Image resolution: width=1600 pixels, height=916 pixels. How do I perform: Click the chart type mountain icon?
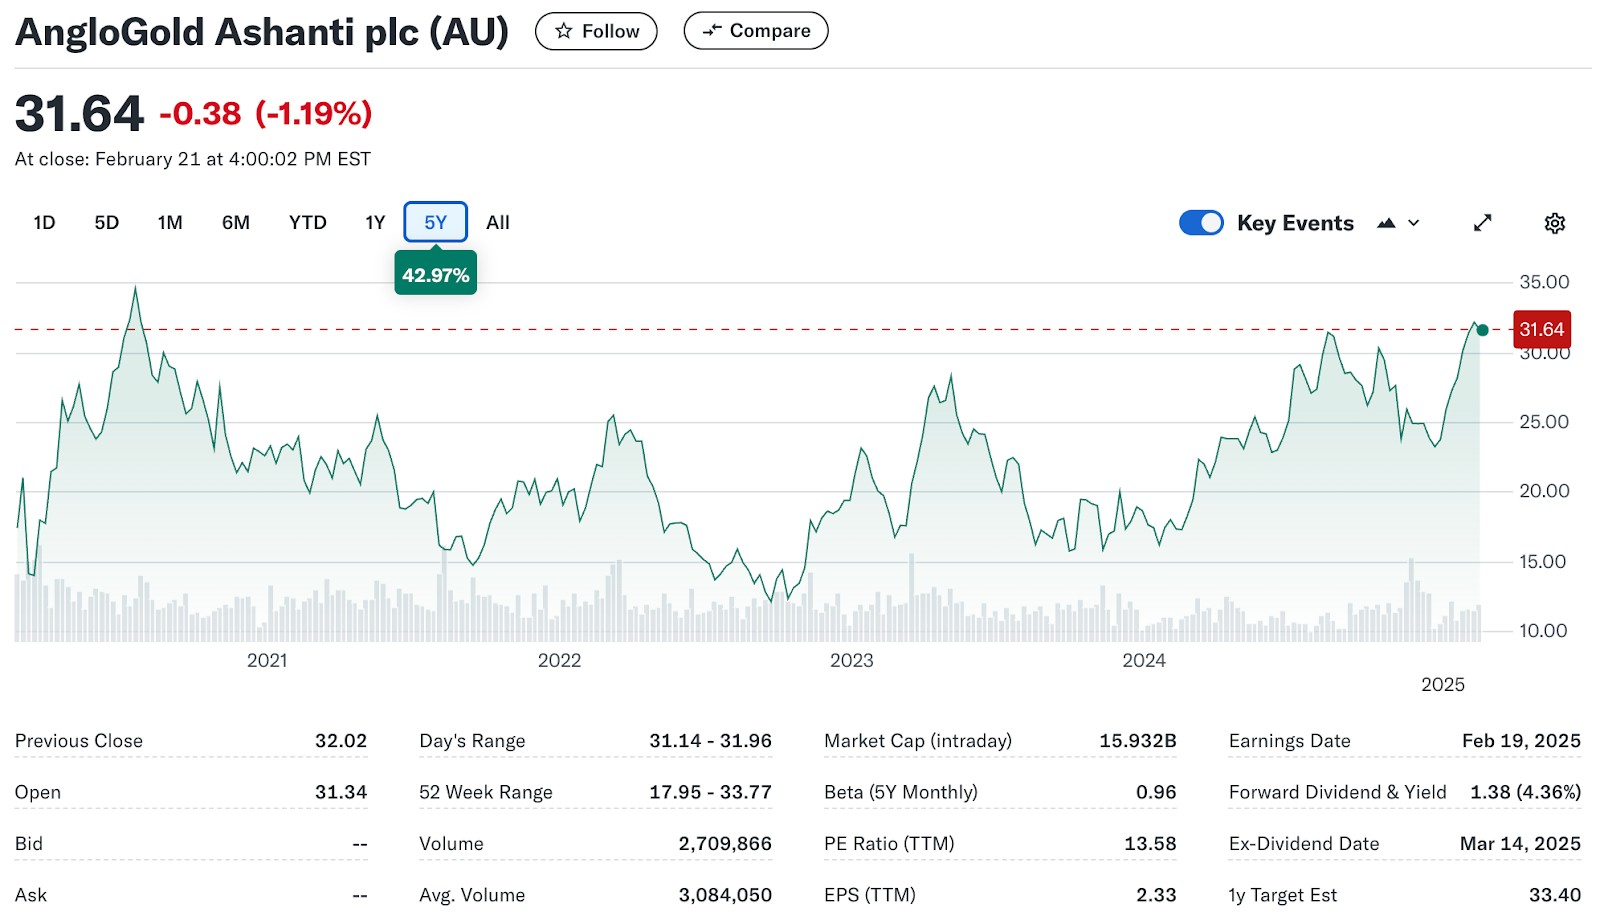[1386, 223]
